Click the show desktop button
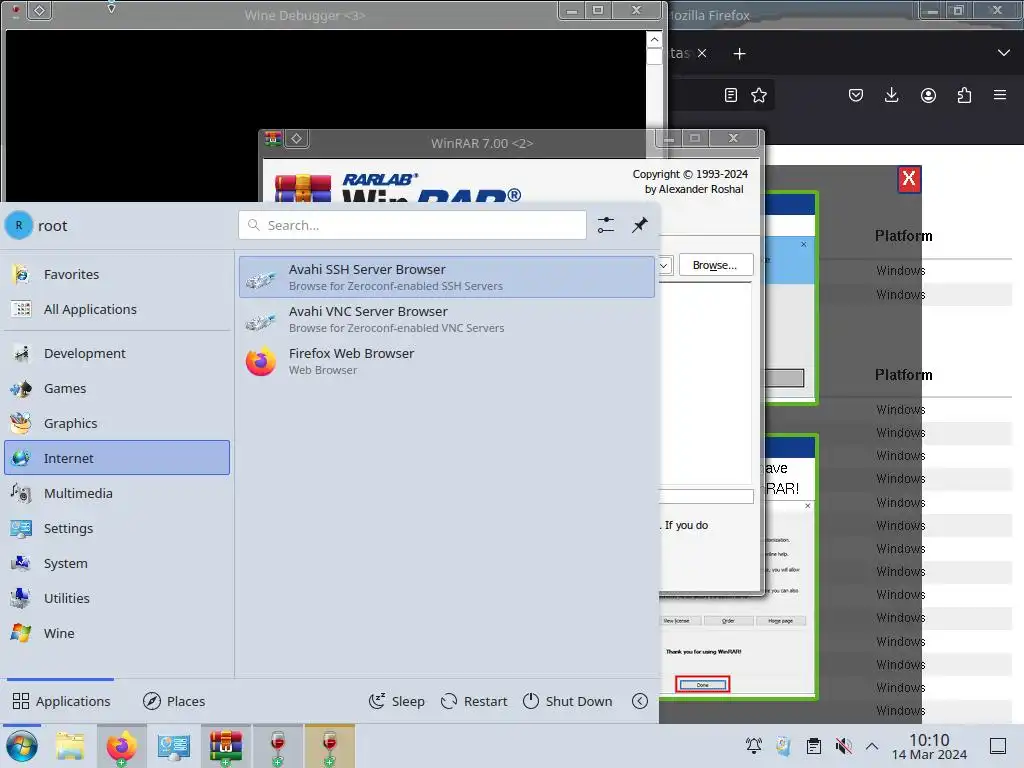1024x768 pixels. (x=998, y=746)
